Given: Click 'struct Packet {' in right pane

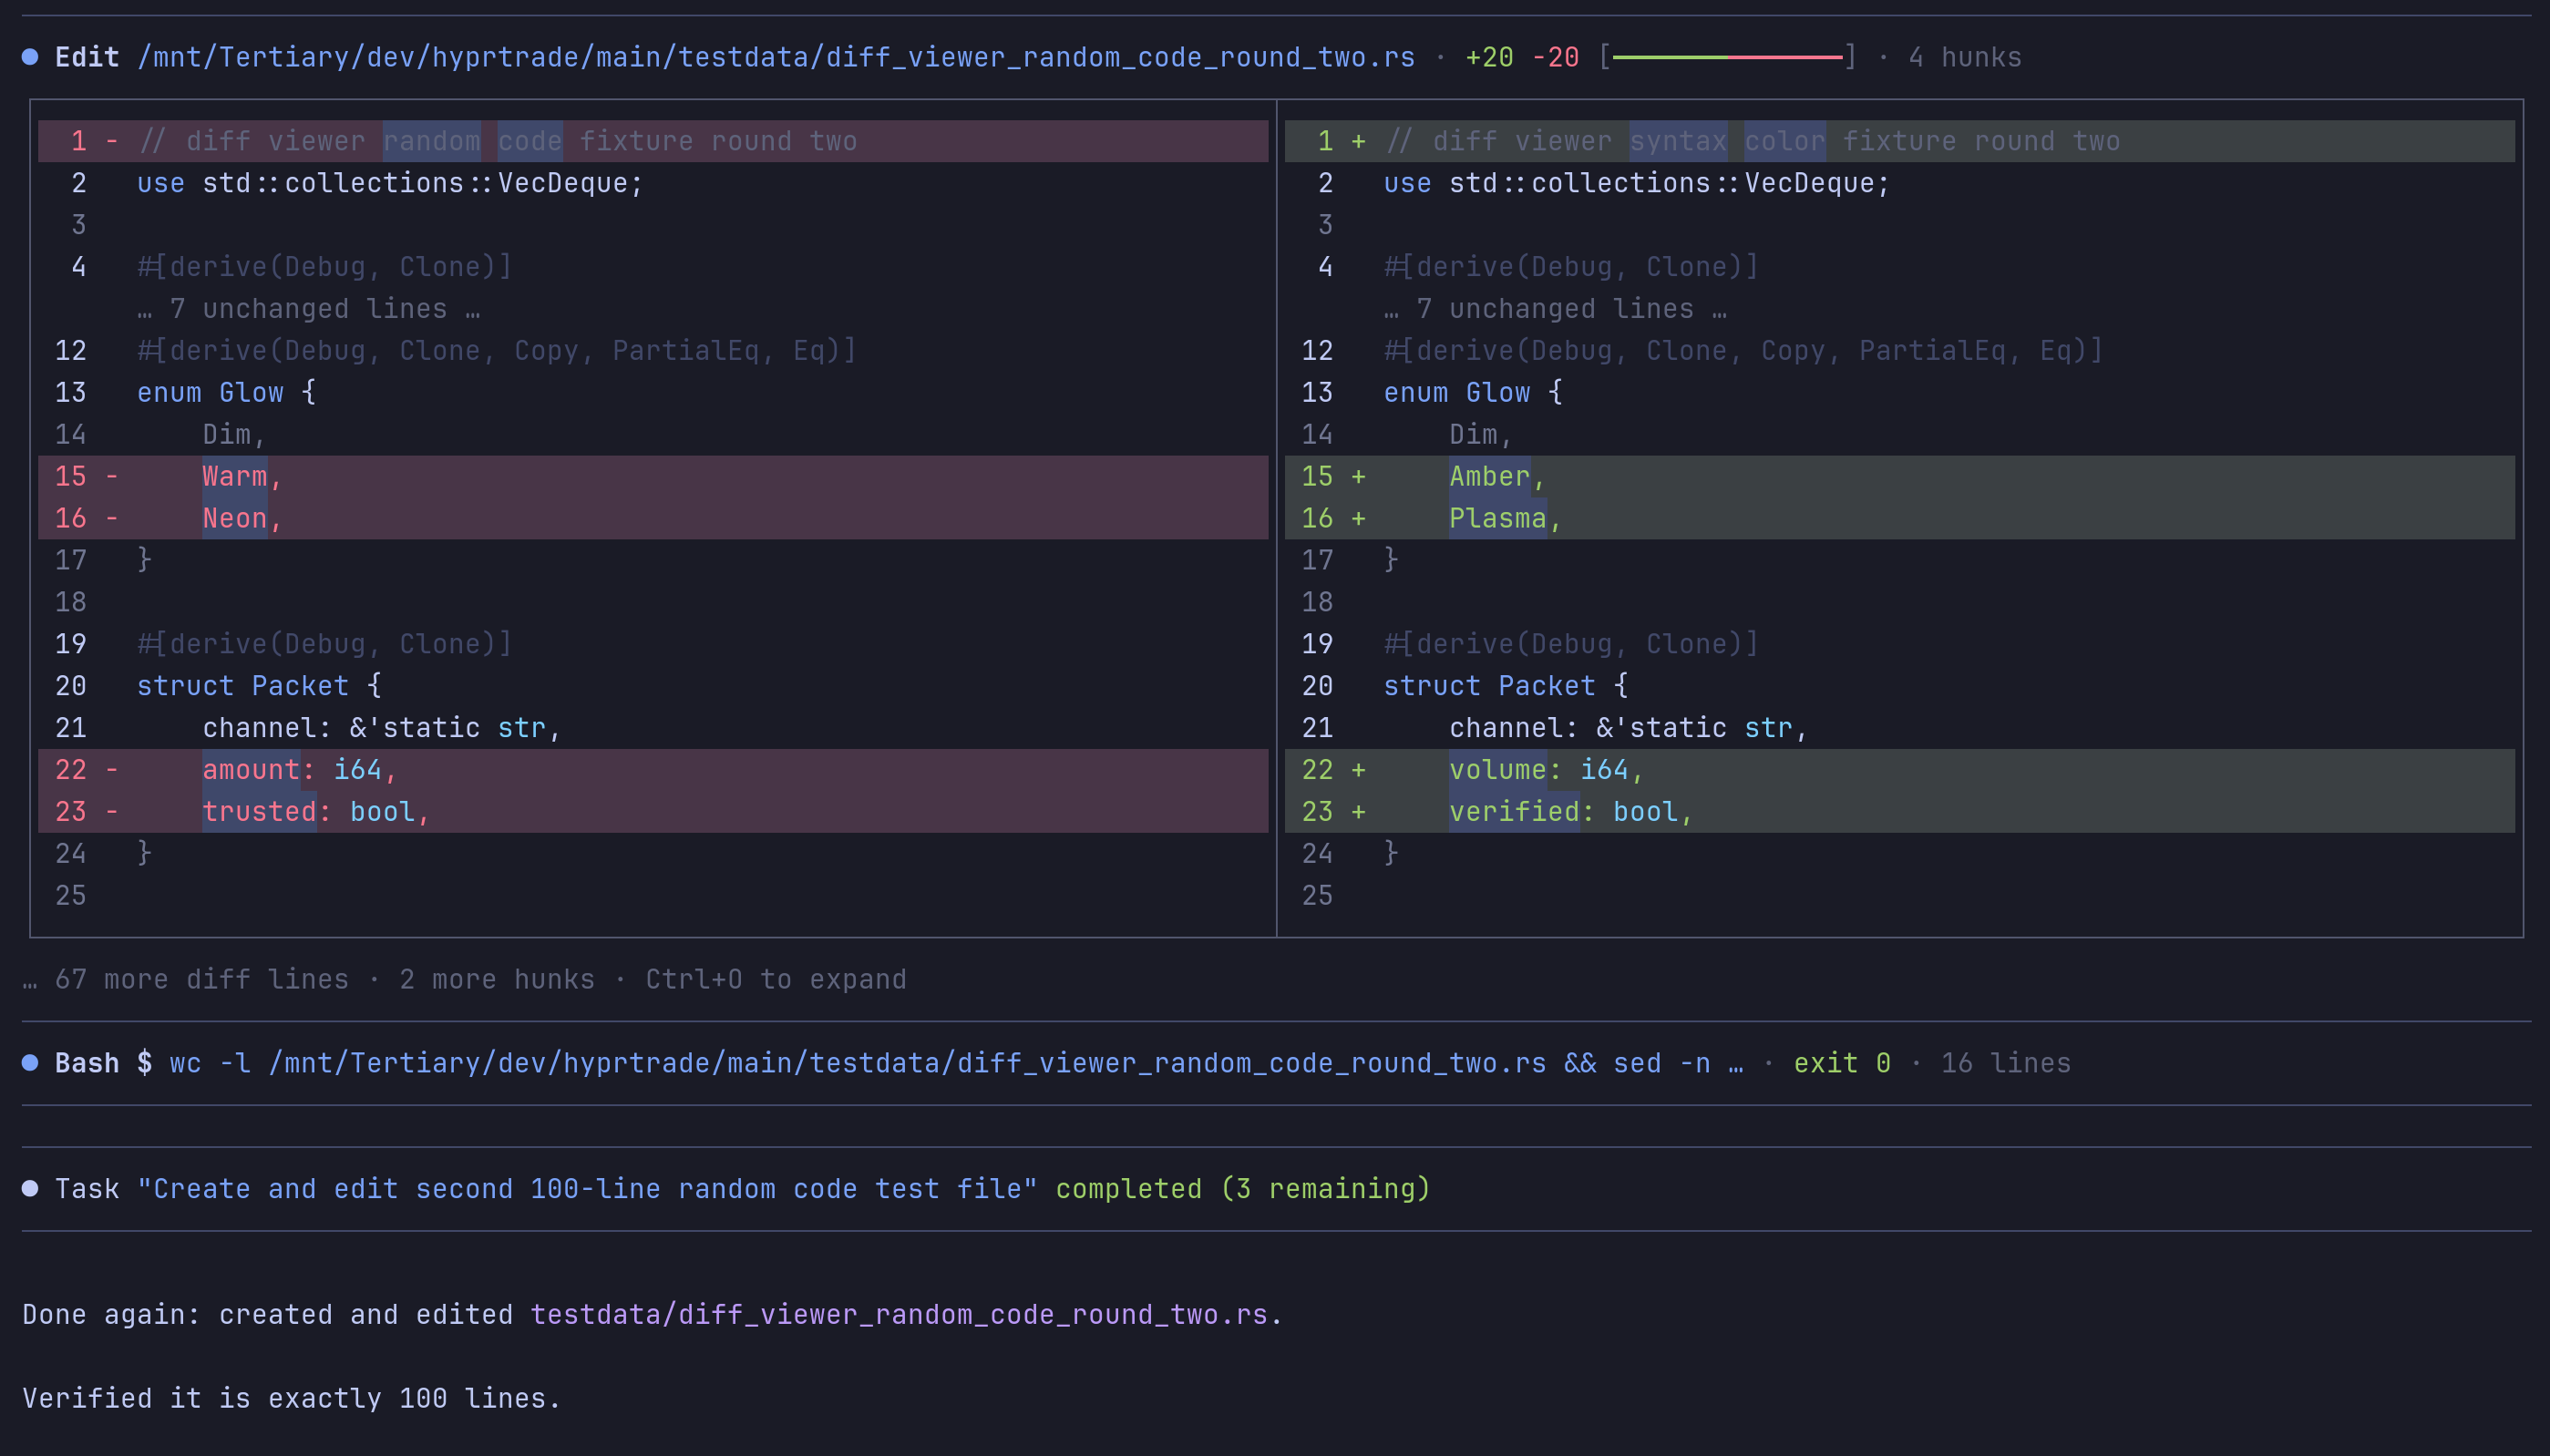Looking at the screenshot, I should (1506, 686).
